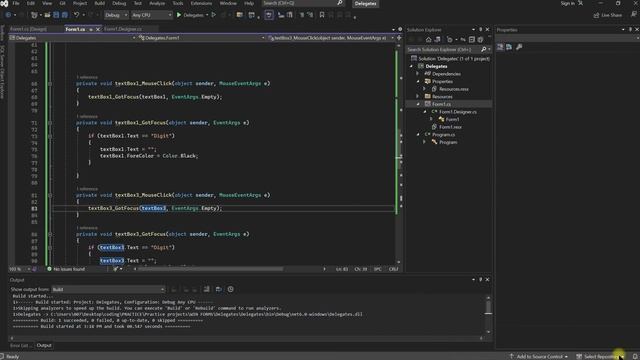Open the Extensions menu
The image size is (640, 360).
201,3
